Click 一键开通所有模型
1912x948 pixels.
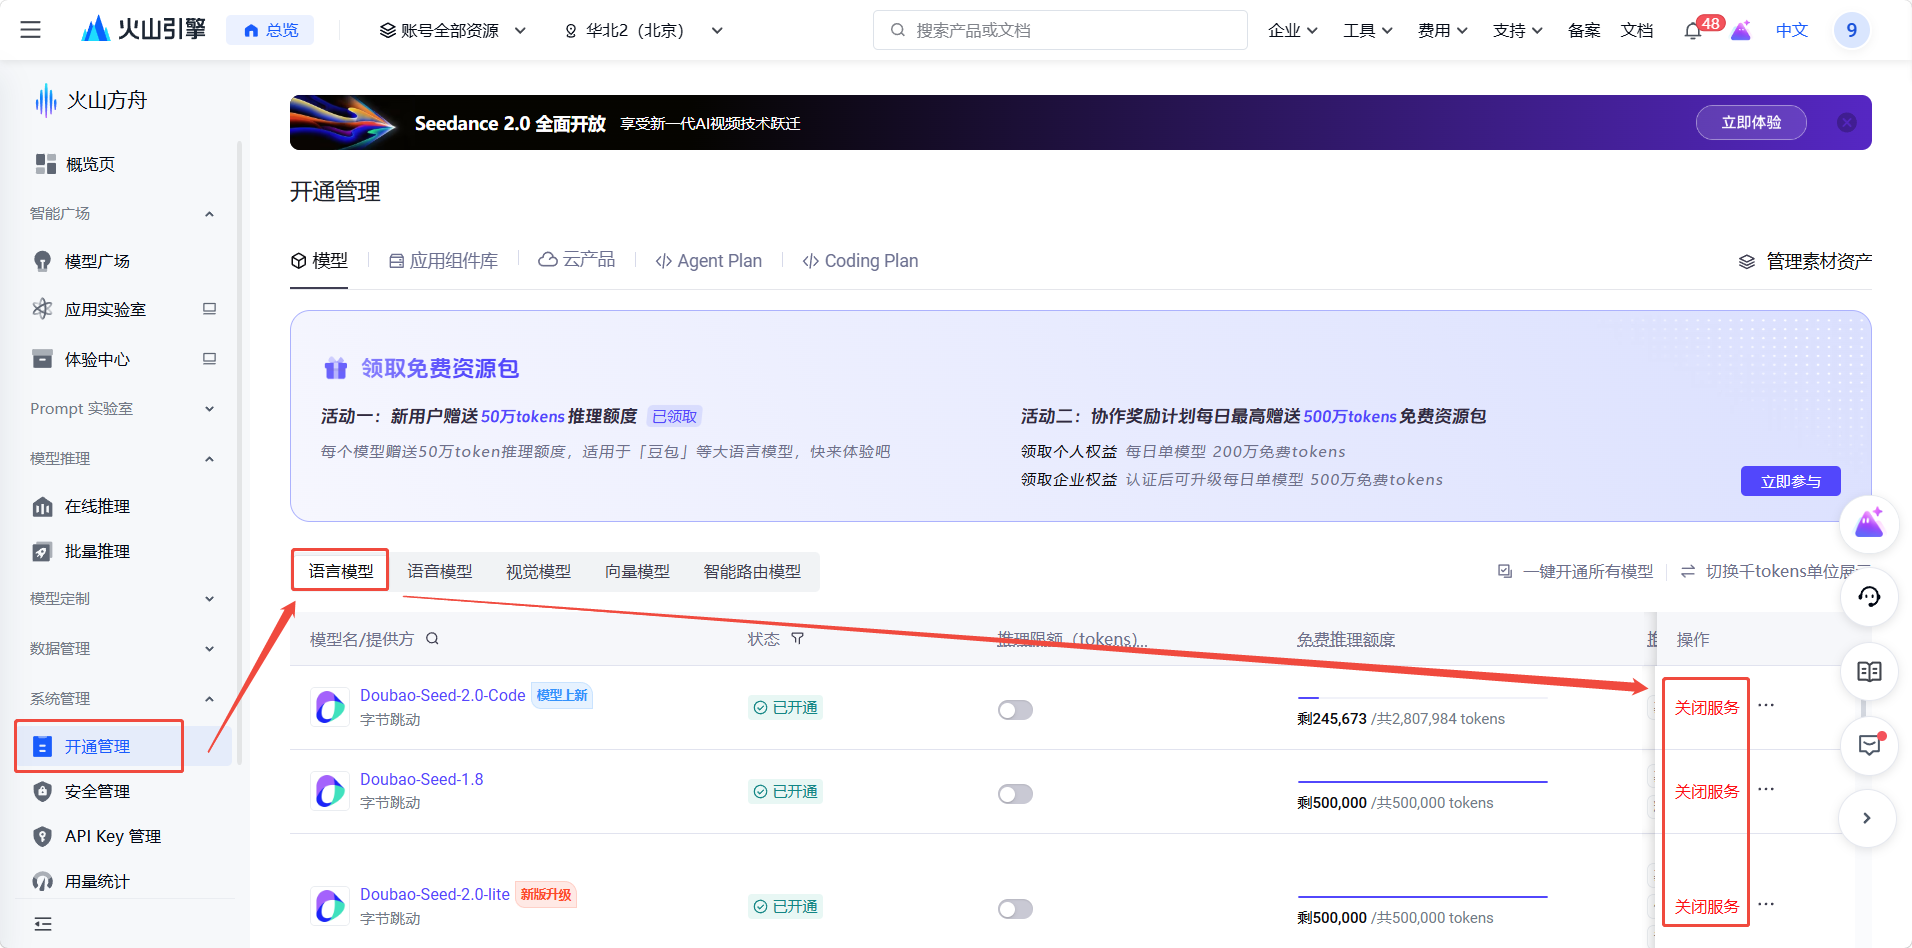[1575, 571]
